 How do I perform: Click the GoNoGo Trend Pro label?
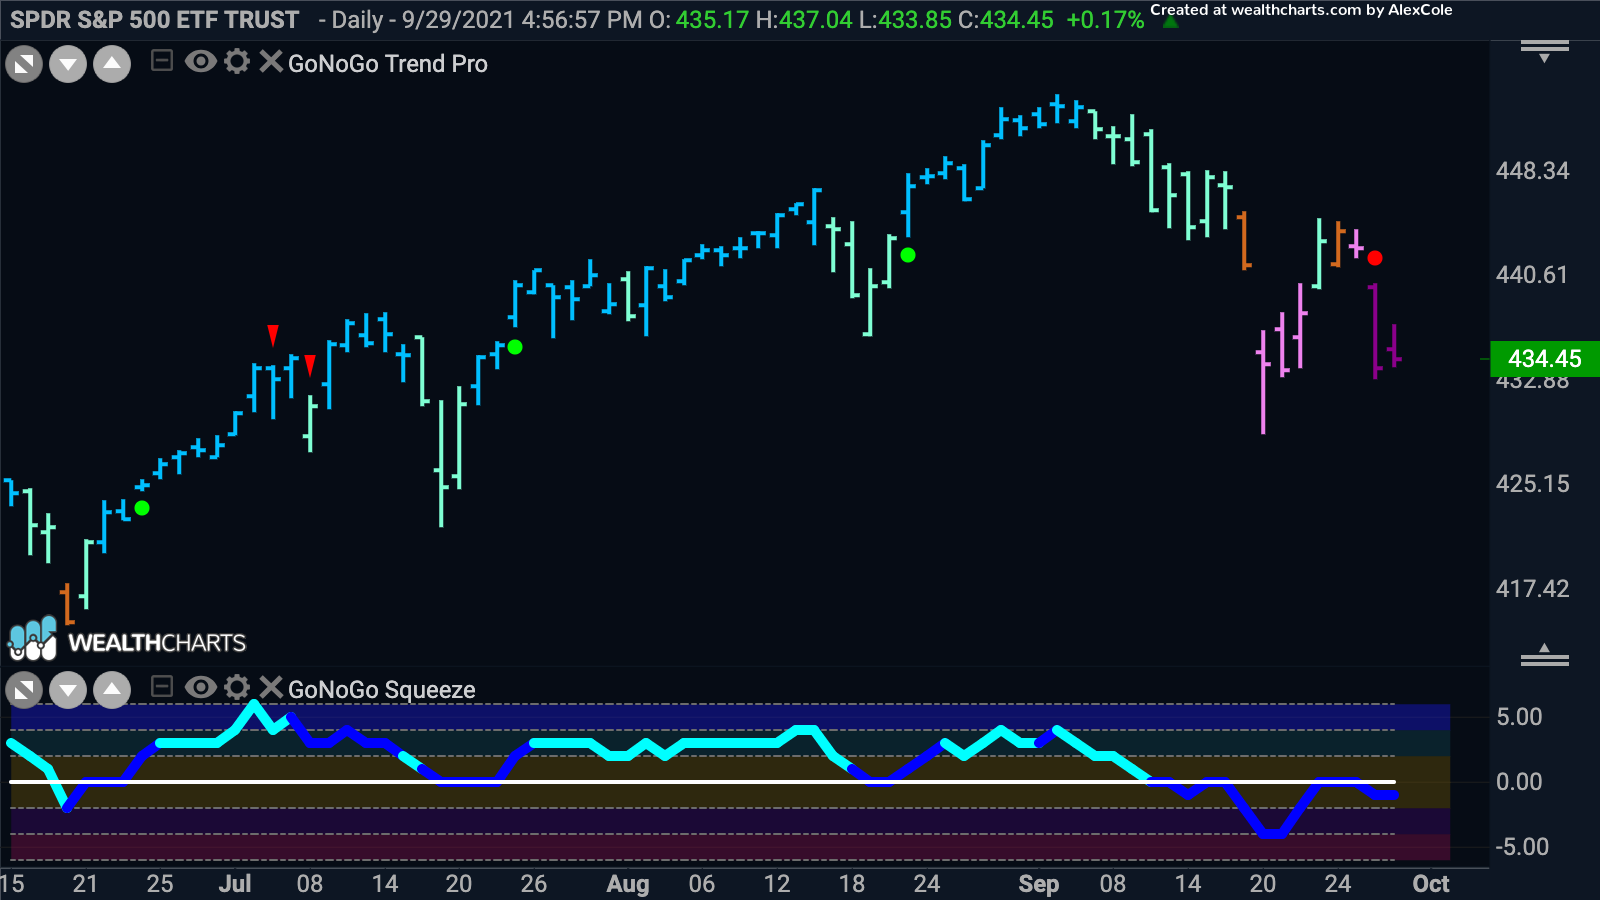pyautogui.click(x=388, y=64)
